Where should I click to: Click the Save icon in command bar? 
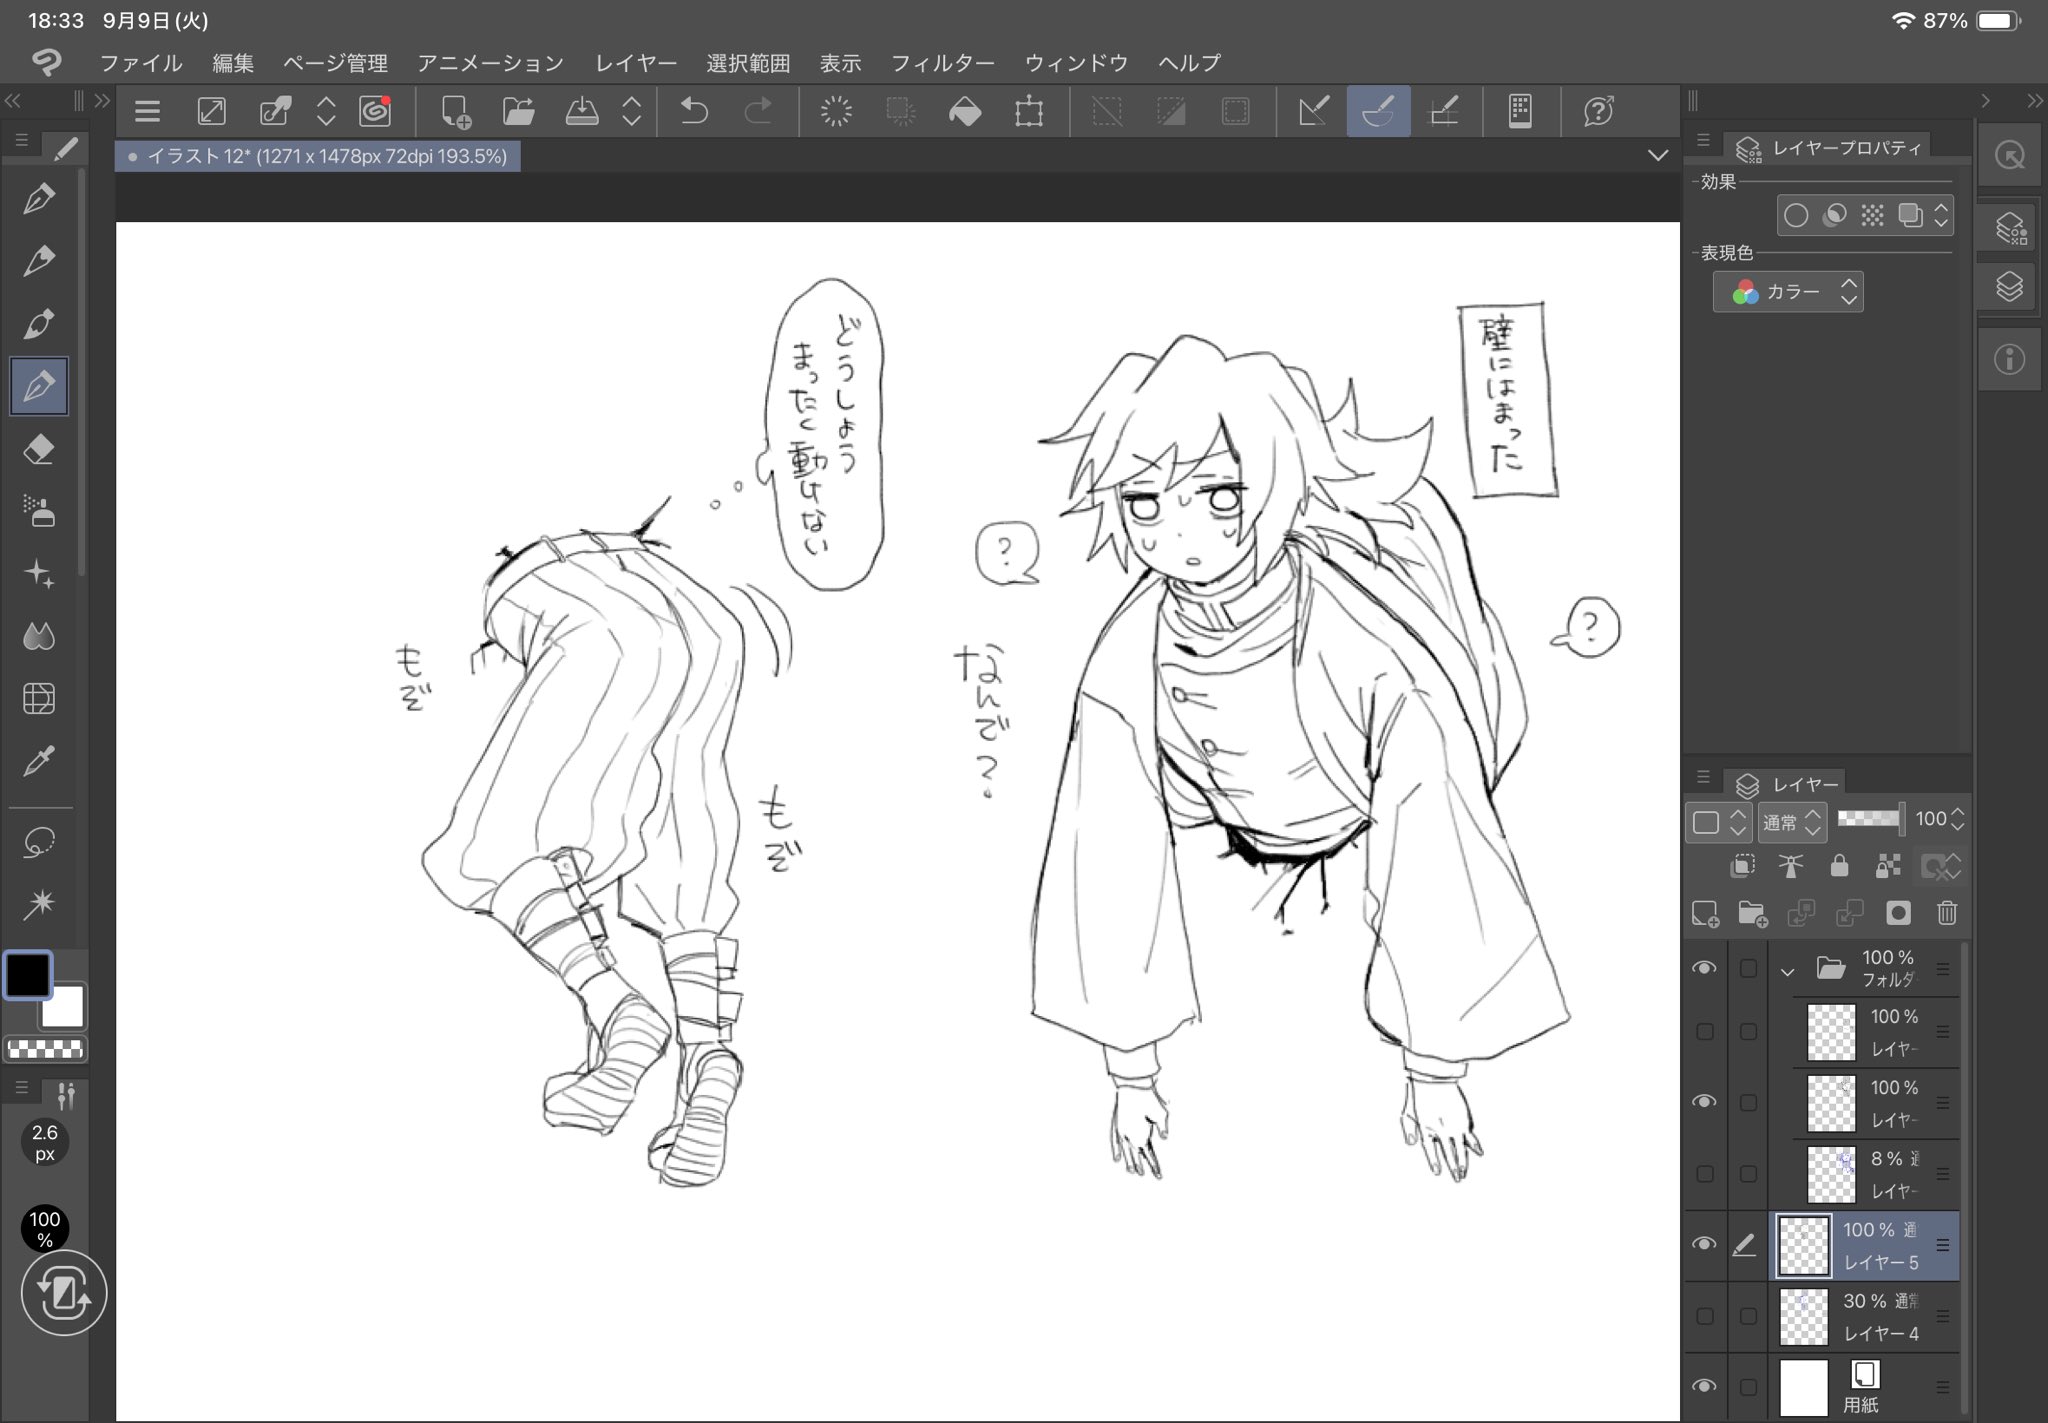581,111
